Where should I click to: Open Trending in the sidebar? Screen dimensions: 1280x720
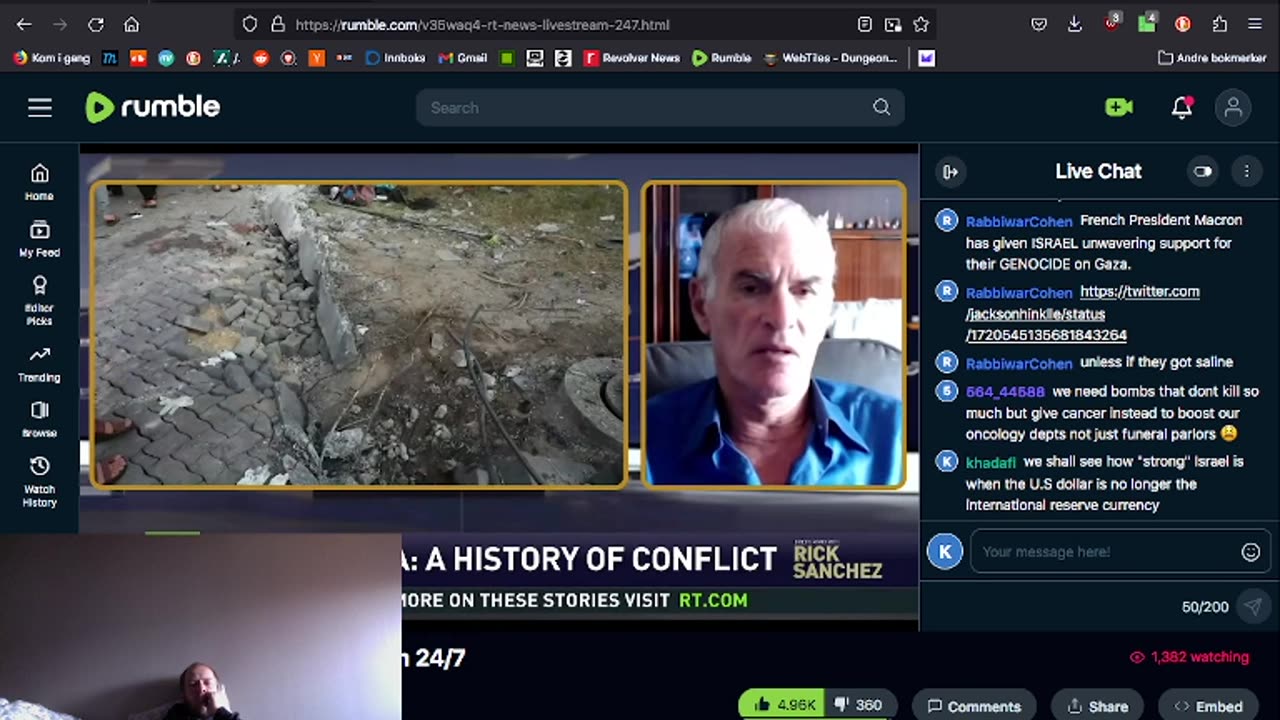(x=40, y=365)
